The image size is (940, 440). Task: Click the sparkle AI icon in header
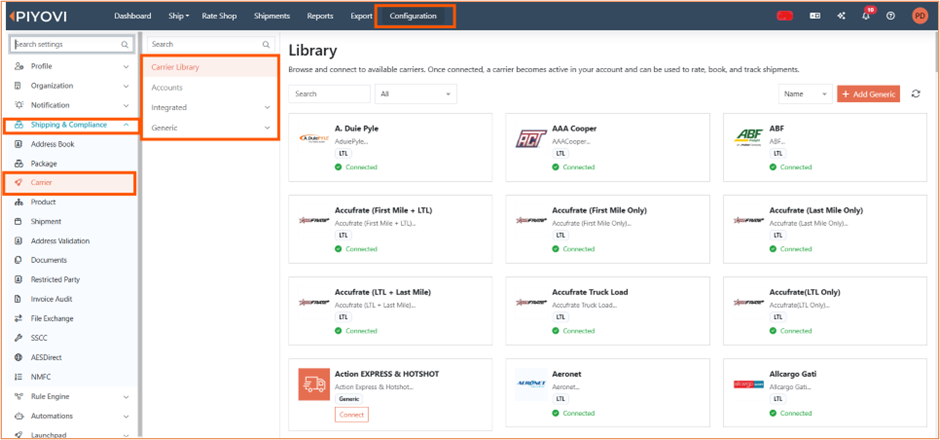[x=841, y=16]
